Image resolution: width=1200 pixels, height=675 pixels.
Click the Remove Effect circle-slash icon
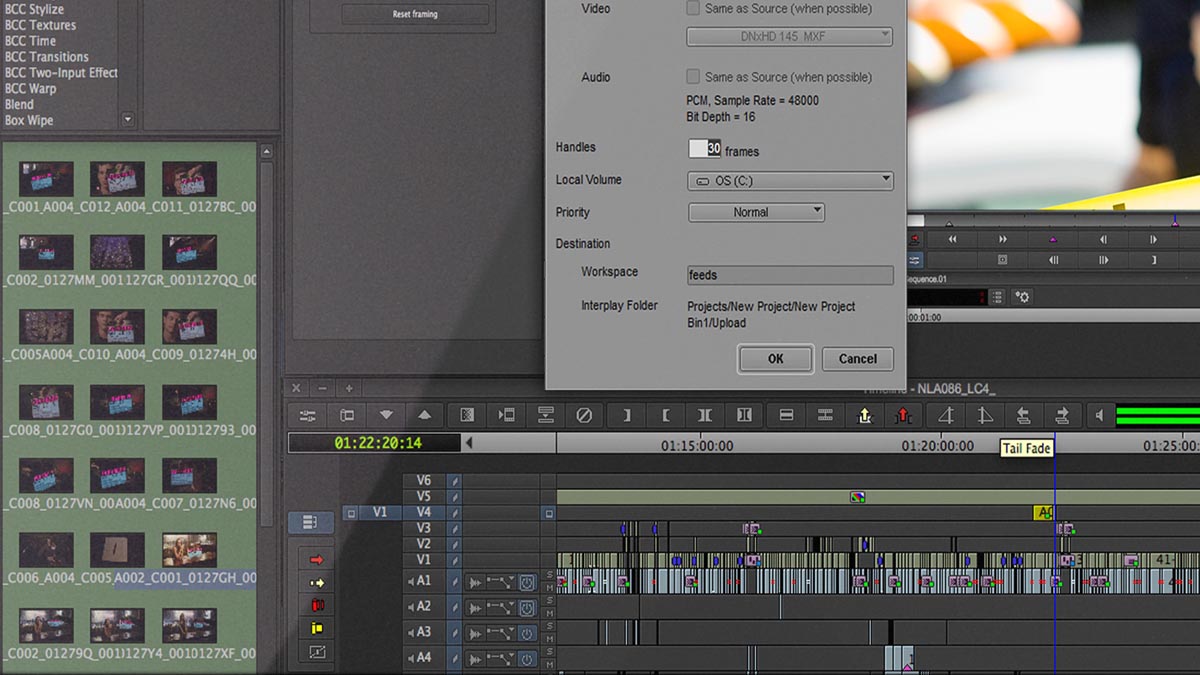[x=585, y=415]
